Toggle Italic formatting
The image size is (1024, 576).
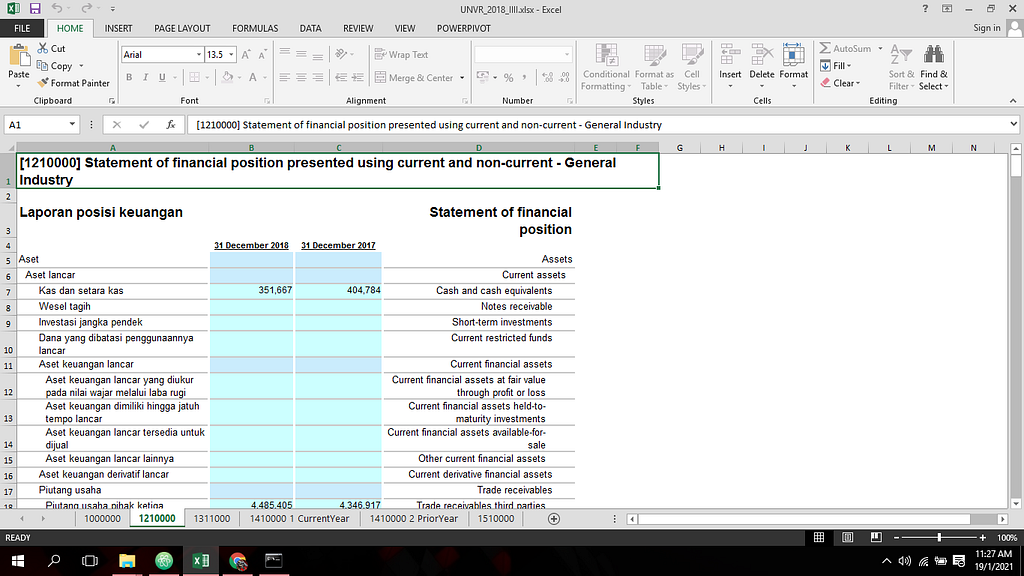[x=146, y=77]
